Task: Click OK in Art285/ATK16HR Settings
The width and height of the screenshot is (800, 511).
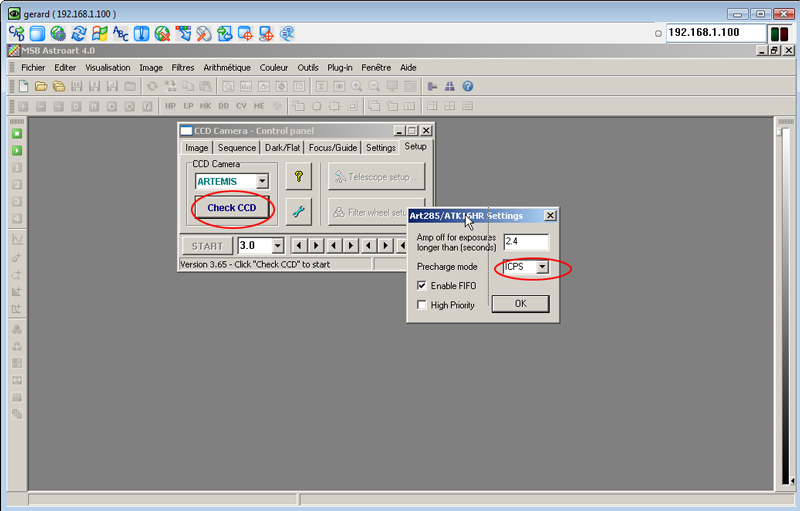Action: [x=520, y=304]
